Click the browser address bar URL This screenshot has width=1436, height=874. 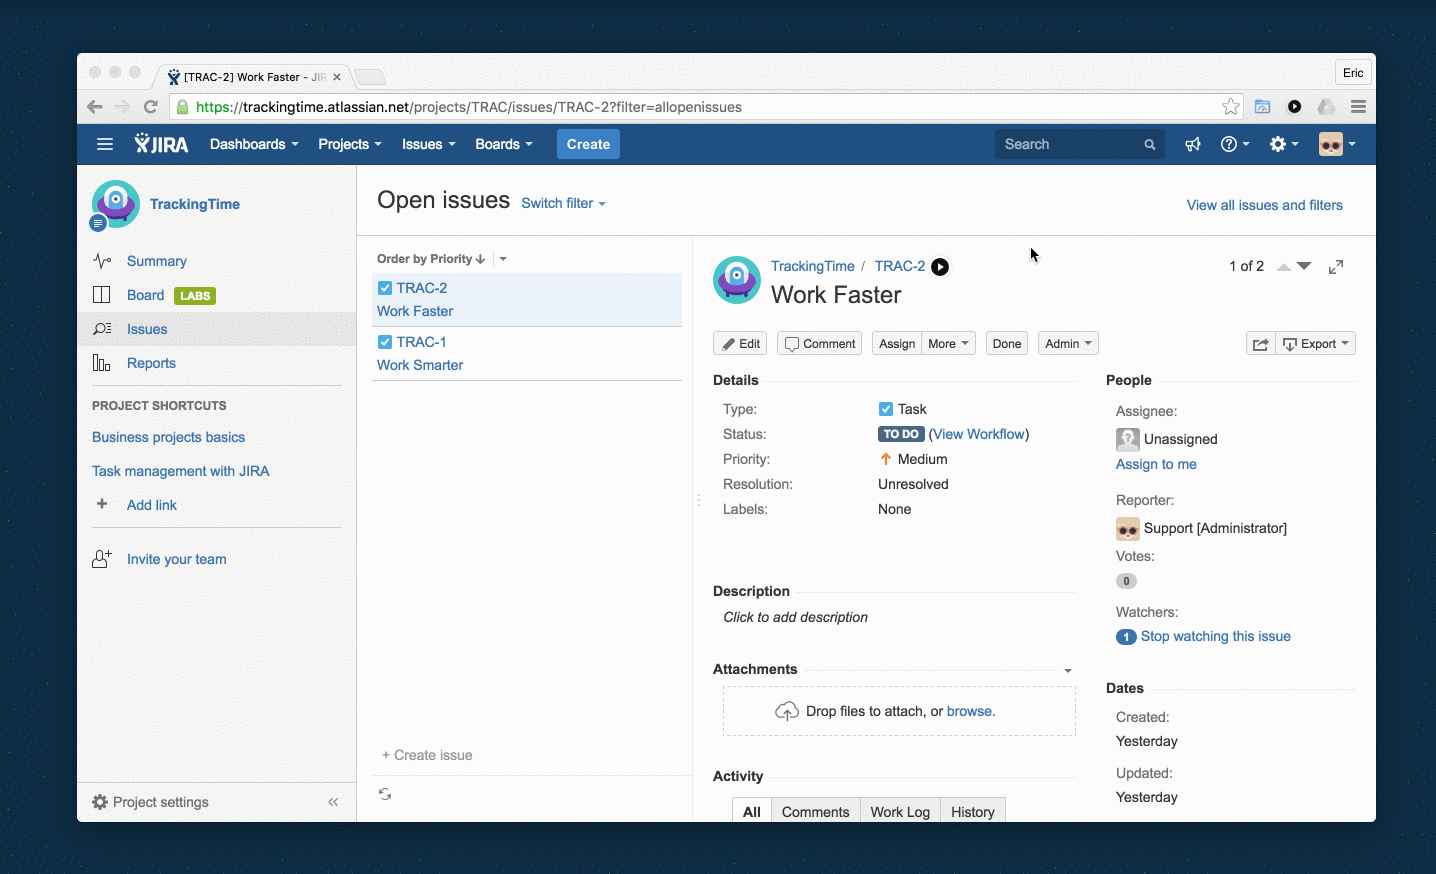tap(469, 107)
